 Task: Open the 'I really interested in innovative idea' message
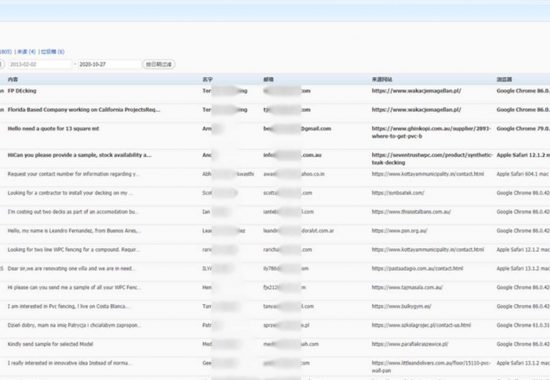(x=69, y=364)
